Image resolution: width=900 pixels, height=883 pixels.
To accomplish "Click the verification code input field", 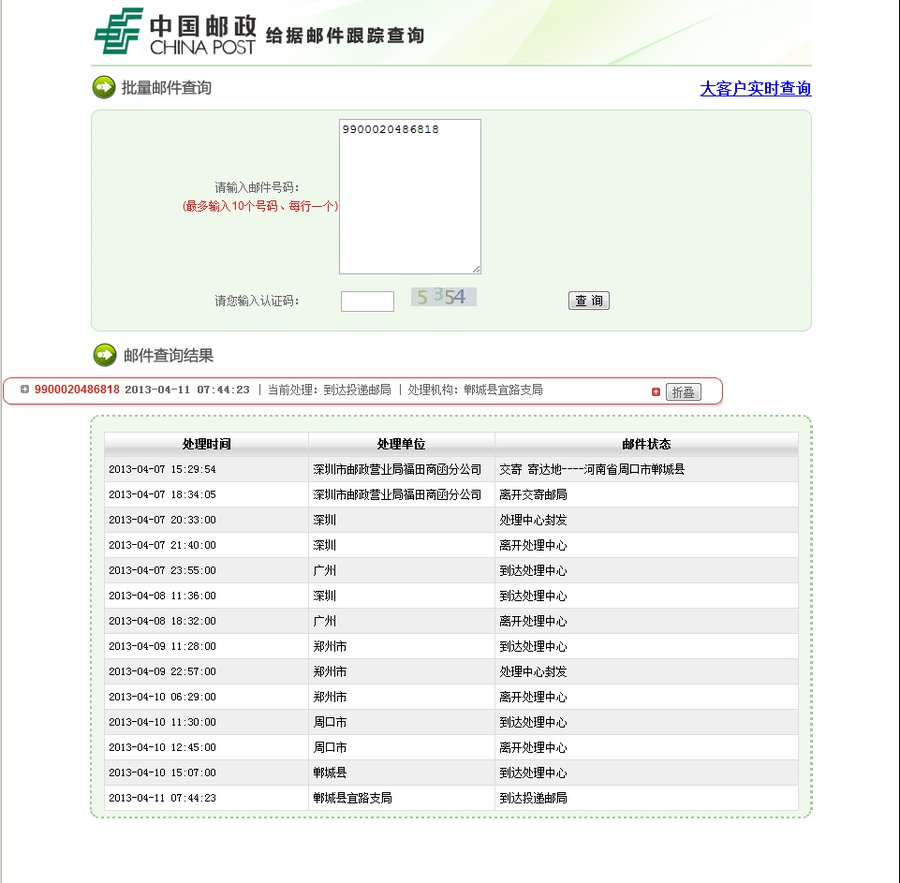I will (367, 301).
